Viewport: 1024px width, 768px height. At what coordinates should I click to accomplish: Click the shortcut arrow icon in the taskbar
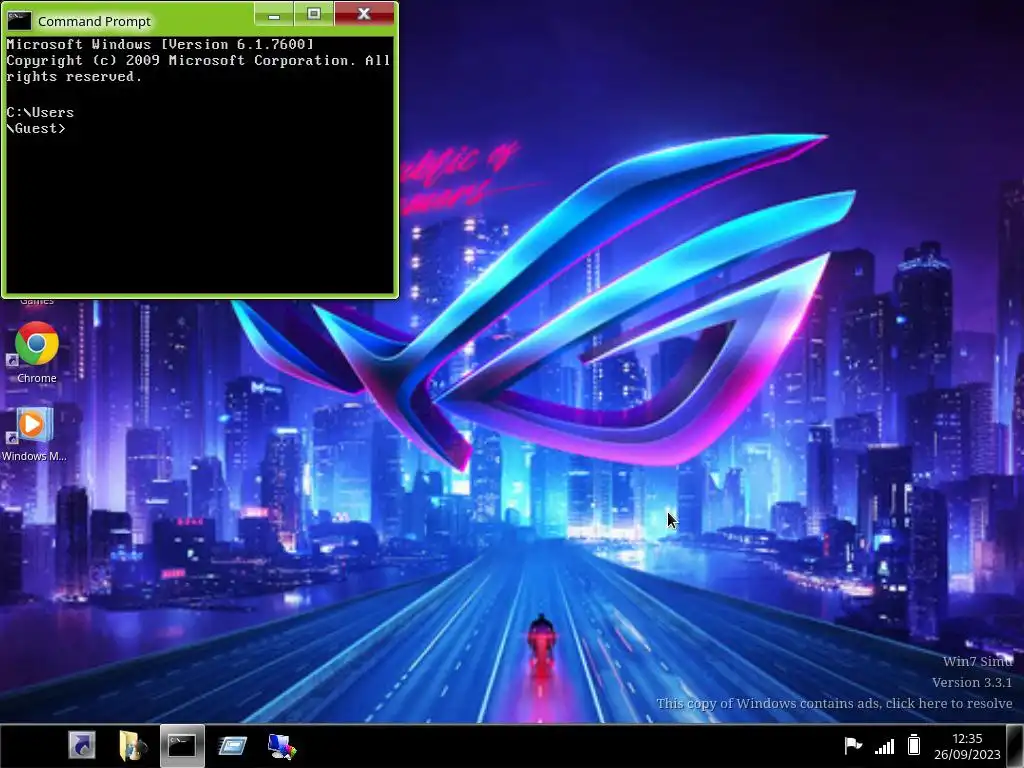click(82, 745)
